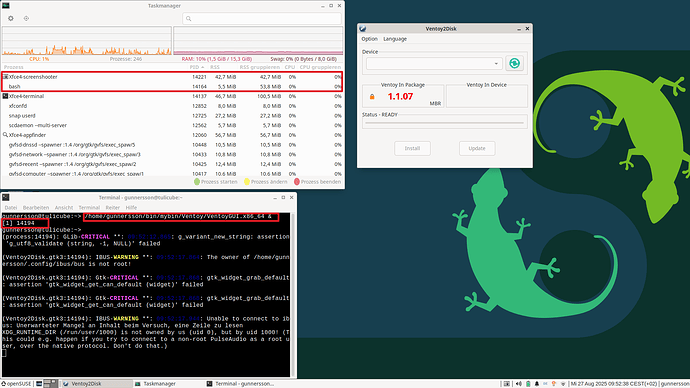Click the RAM usage graph in Taskmanager
This screenshot has width=690, height=388.
[258, 41]
